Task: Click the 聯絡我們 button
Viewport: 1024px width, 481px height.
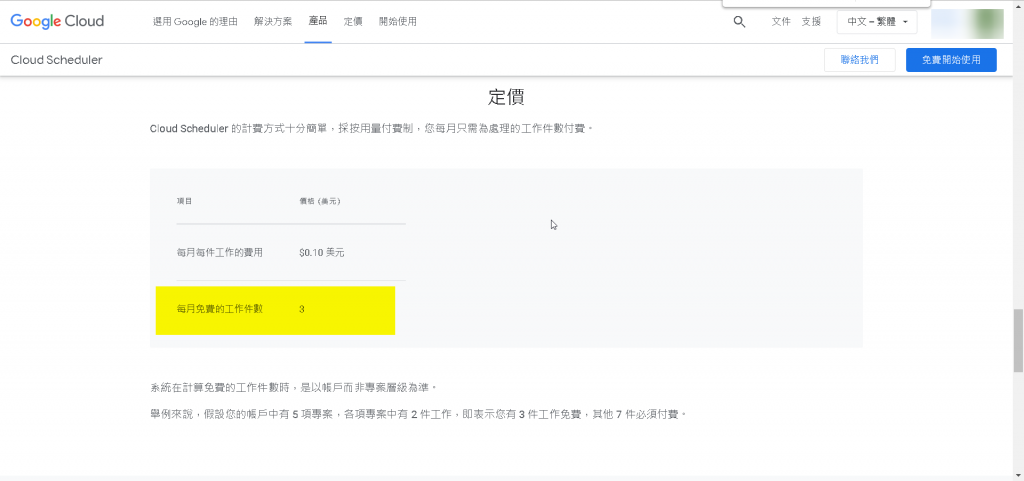Action: [x=859, y=60]
